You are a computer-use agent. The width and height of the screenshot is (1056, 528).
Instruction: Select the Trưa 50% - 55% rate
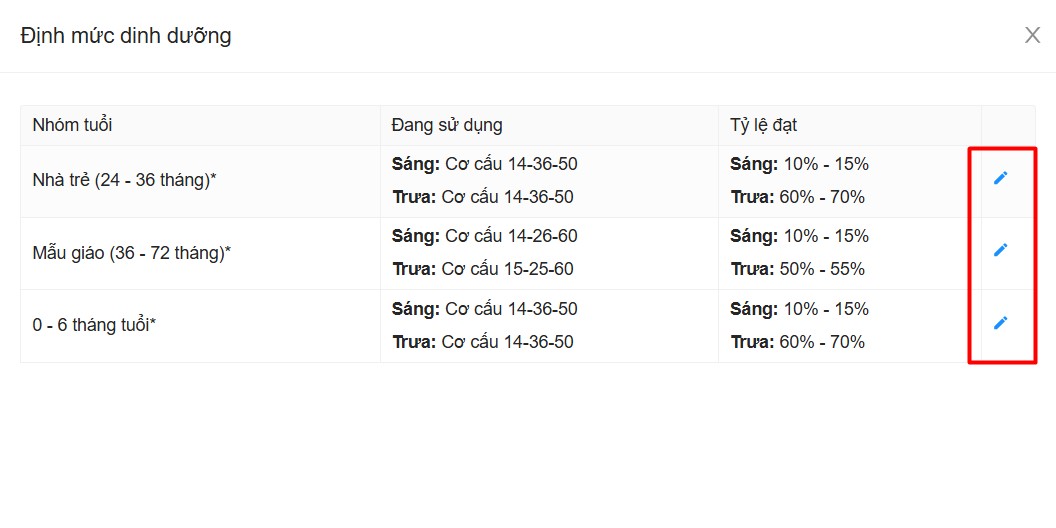798,269
